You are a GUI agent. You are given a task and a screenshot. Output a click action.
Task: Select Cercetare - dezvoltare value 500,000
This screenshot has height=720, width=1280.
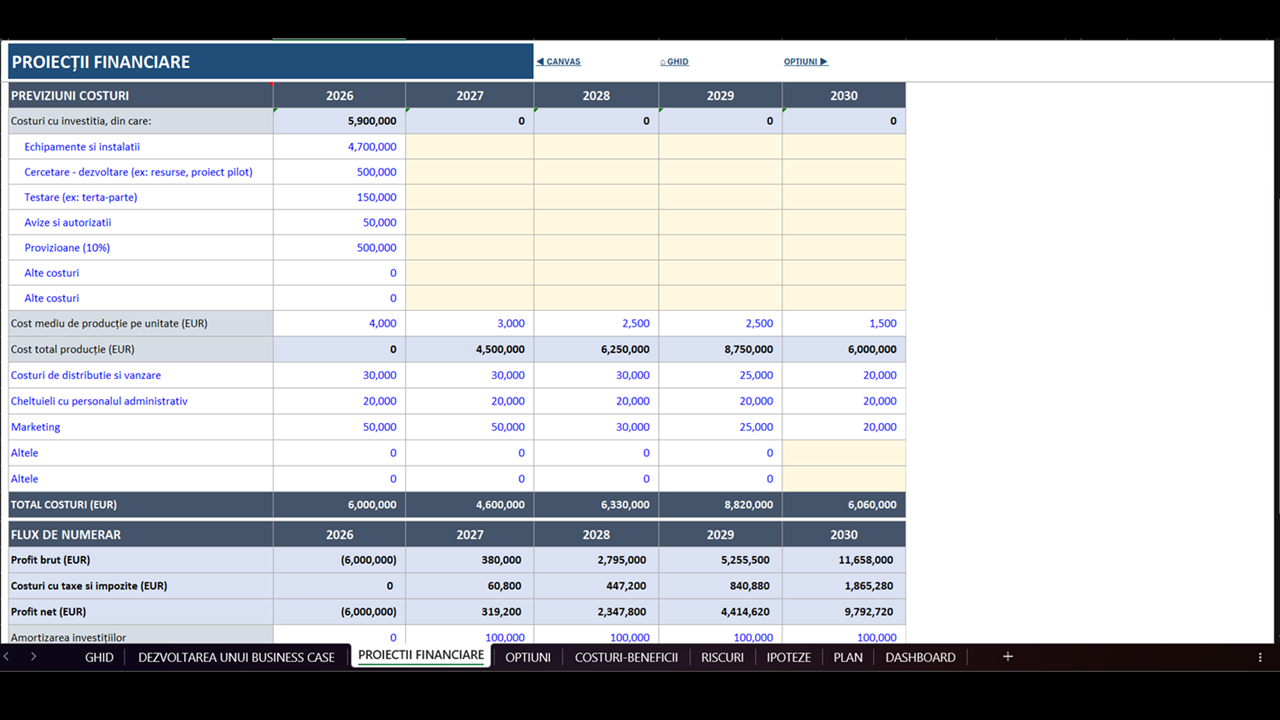pos(339,172)
